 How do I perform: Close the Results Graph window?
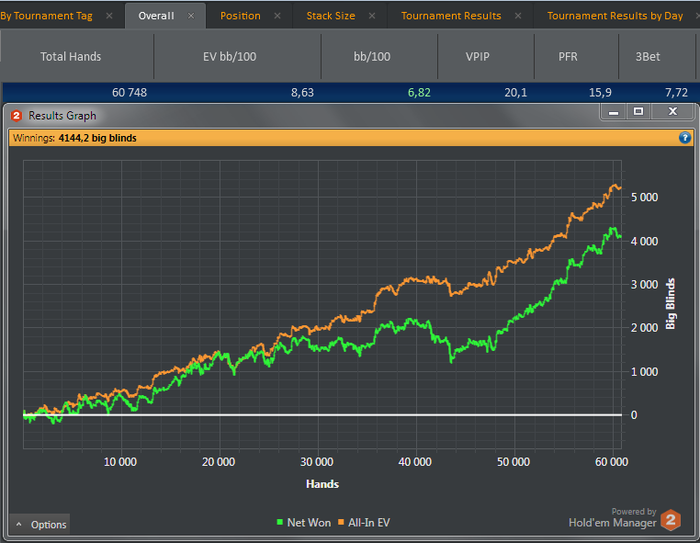tap(673, 112)
